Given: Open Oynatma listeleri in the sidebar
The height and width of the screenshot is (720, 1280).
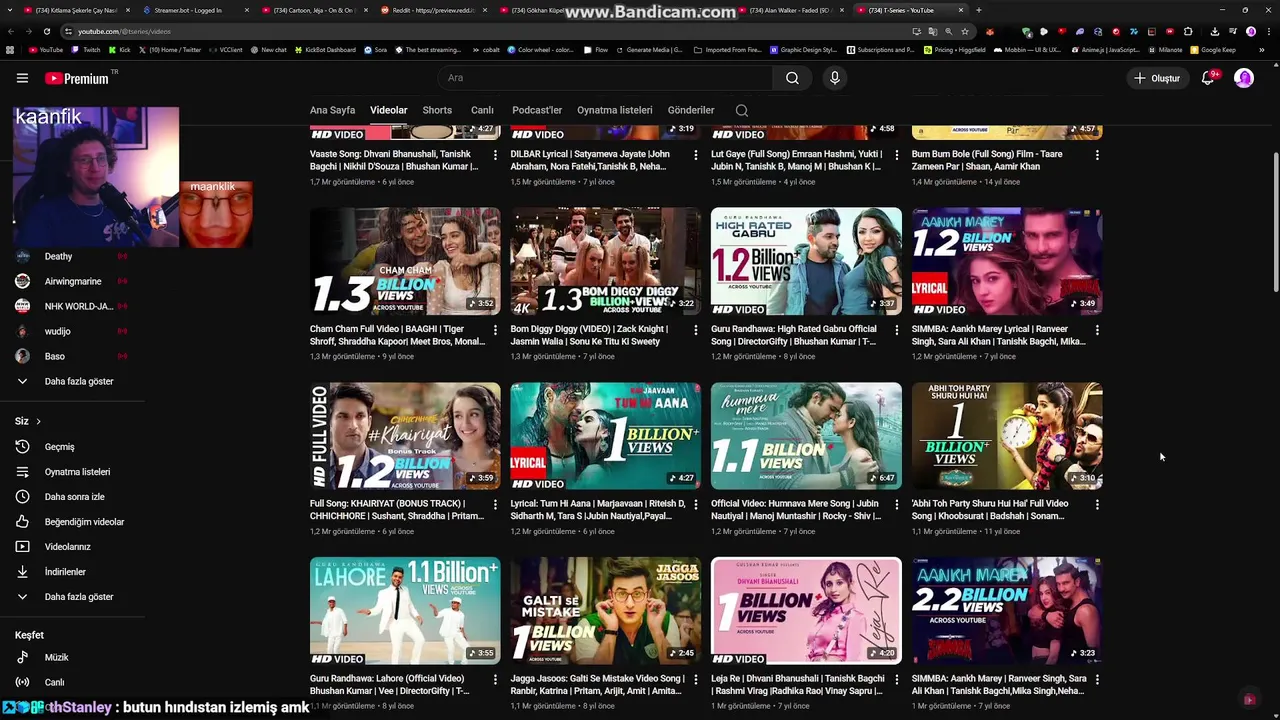Looking at the screenshot, I should click(x=75, y=472).
